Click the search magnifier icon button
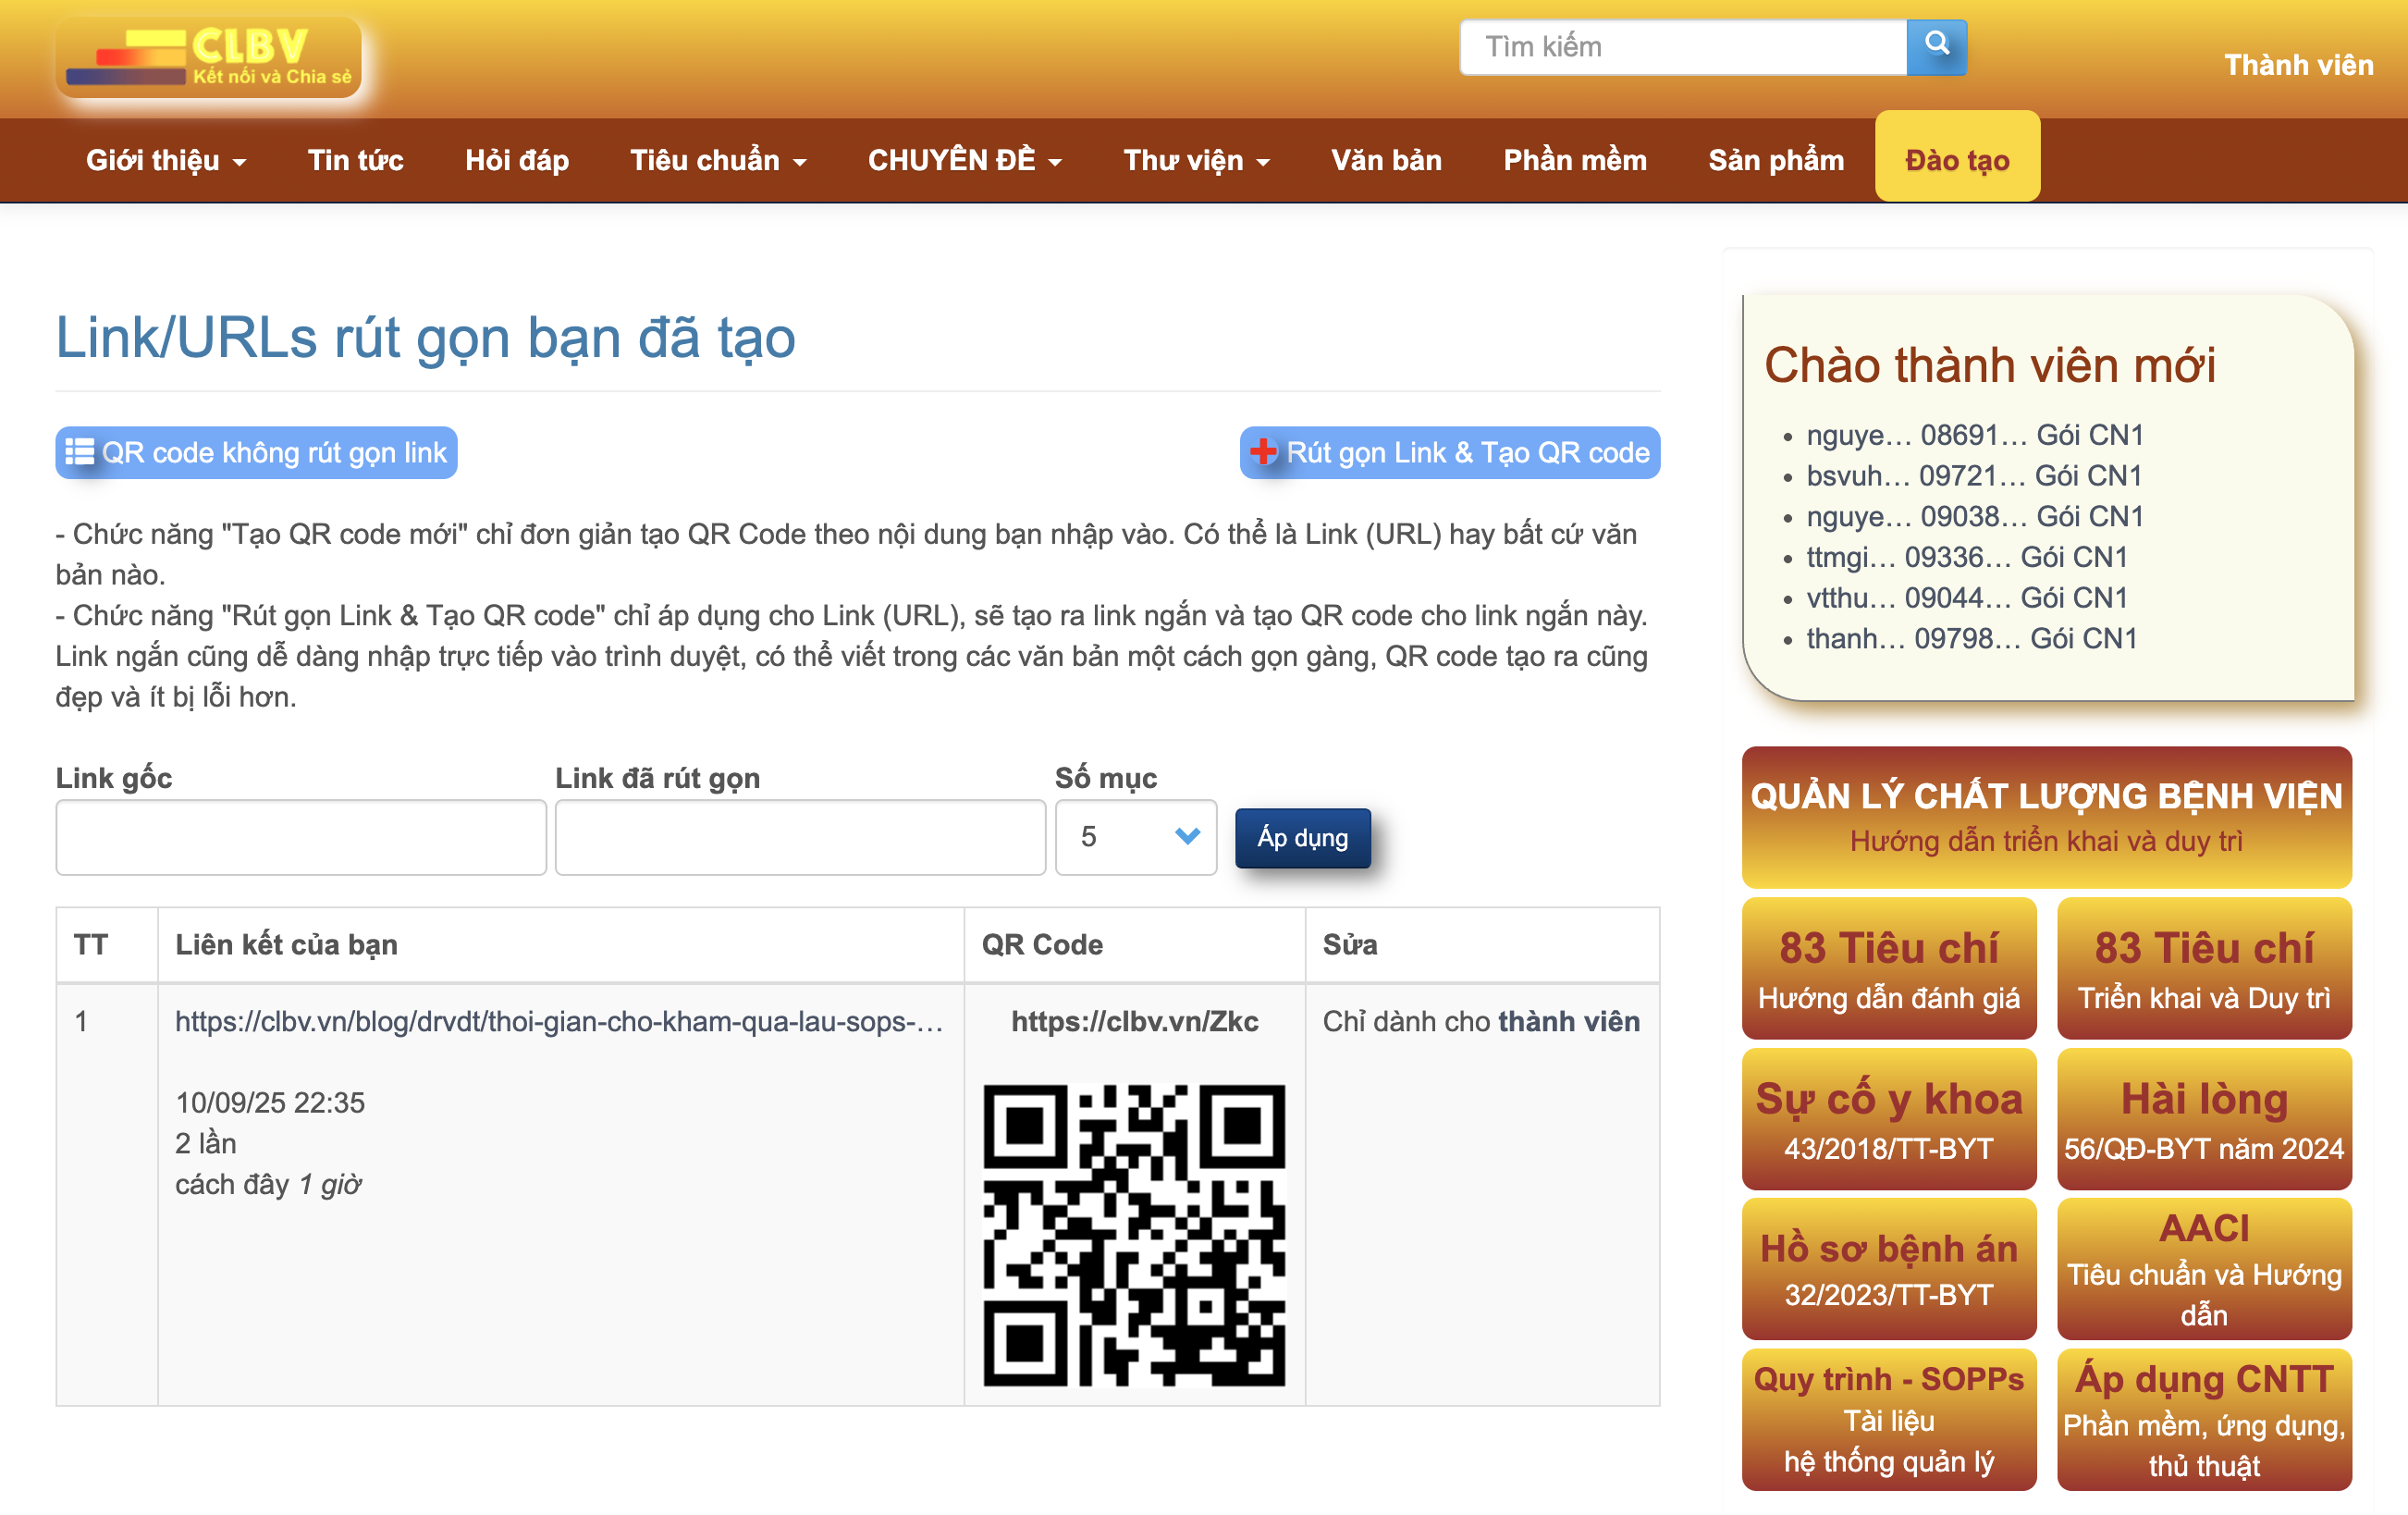Screen dimensions: 2408x1515 tap(1936, 46)
